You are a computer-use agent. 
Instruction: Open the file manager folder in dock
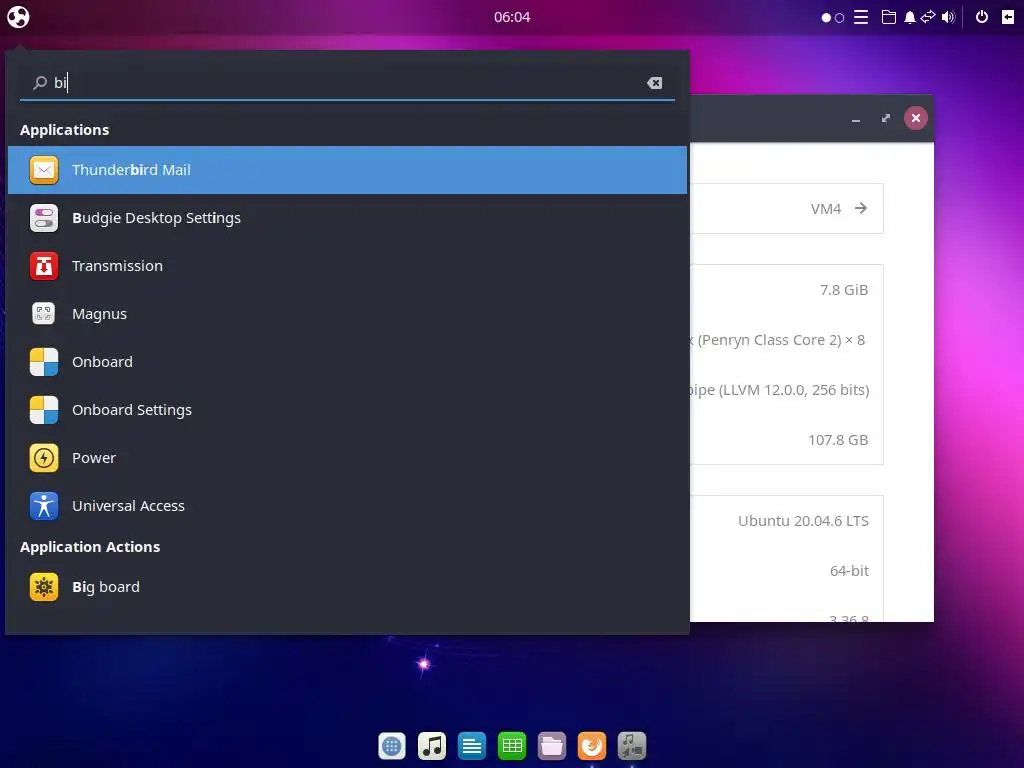[552, 746]
